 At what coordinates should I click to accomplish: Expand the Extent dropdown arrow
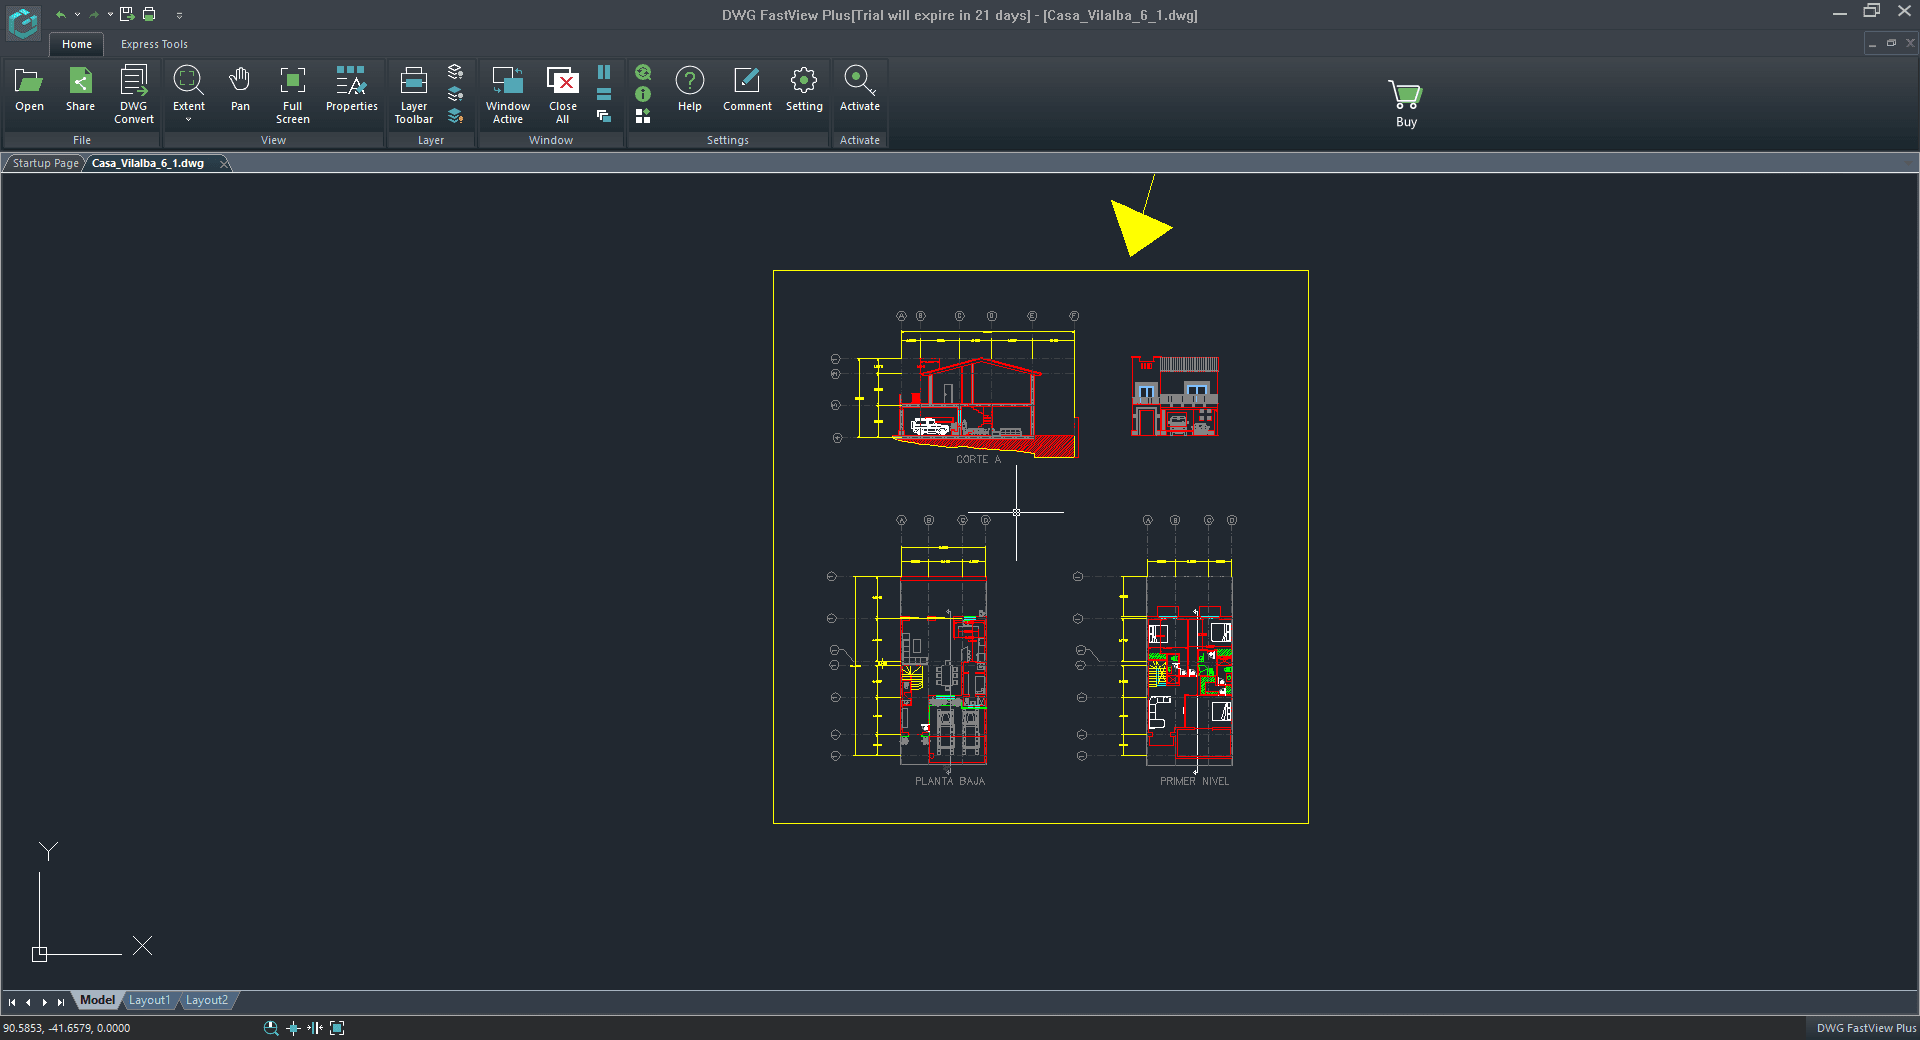(x=188, y=120)
